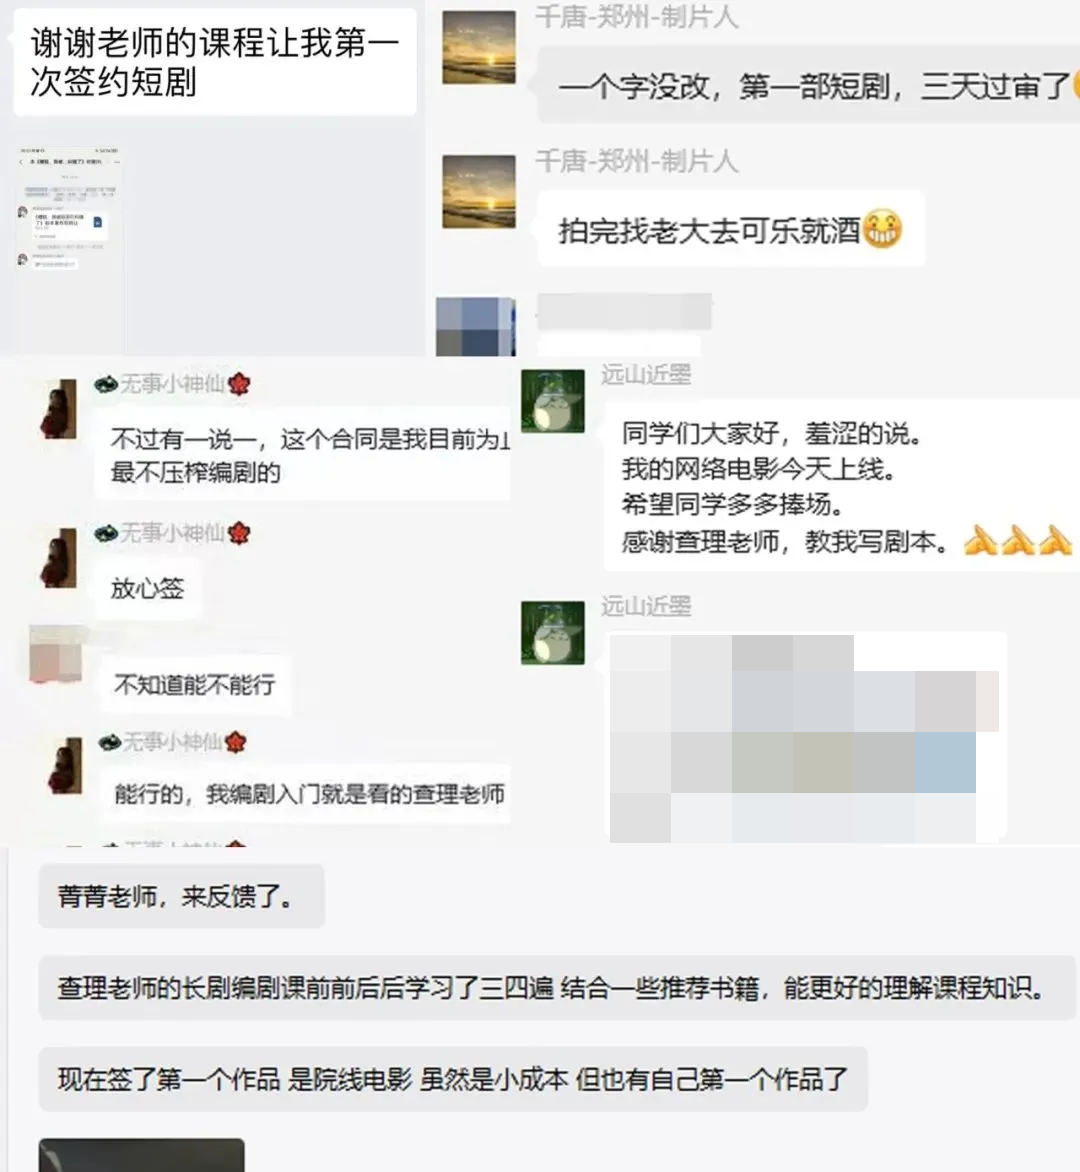Viewport: 1080px width, 1172px height.
Task: Open the sunset avatar beside '一个字没改' message
Action: click(478, 47)
